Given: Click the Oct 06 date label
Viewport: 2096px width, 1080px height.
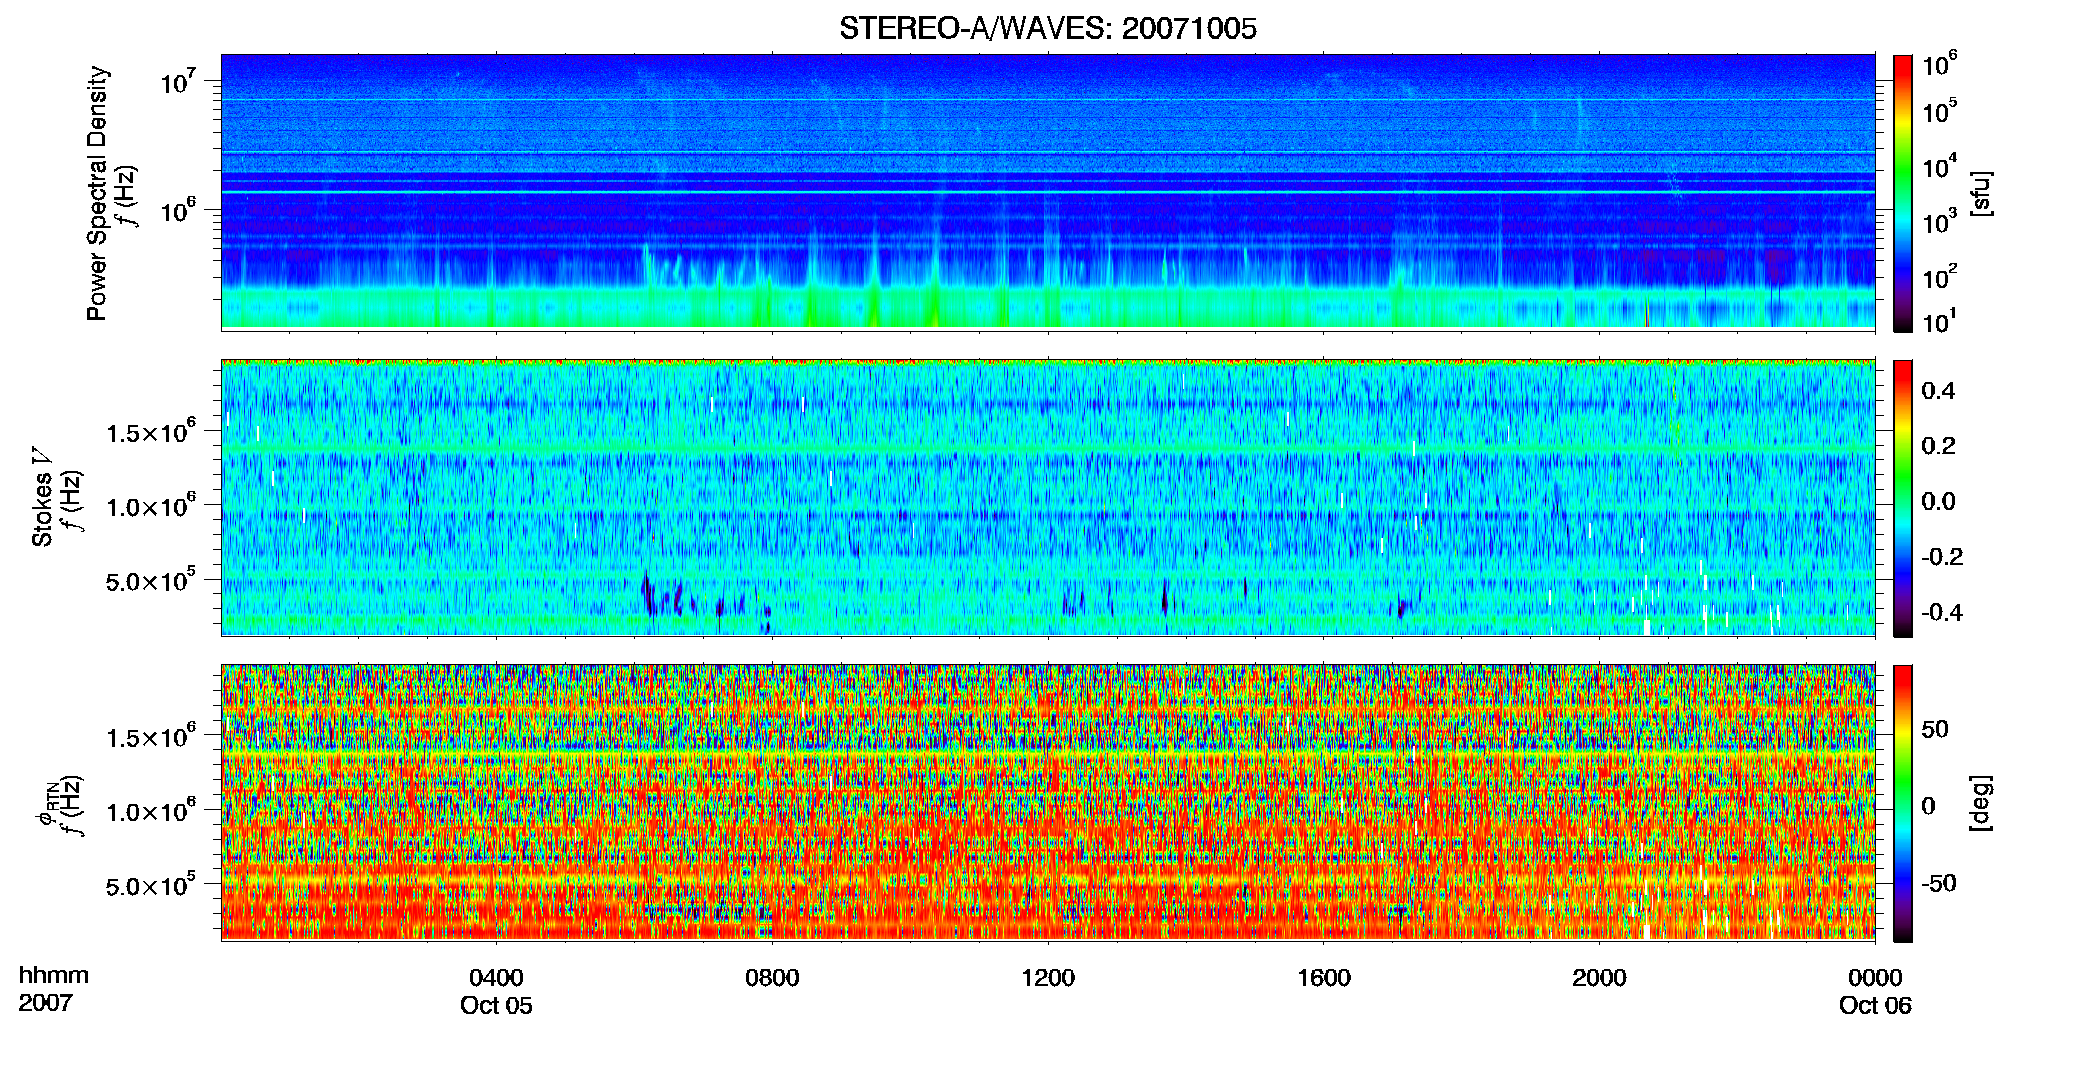Looking at the screenshot, I should click(1875, 1005).
